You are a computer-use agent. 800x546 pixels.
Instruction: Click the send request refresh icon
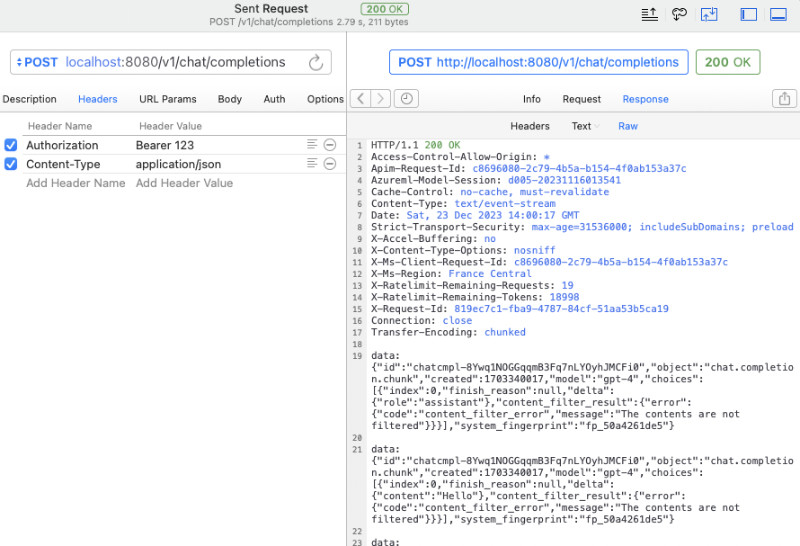point(316,62)
